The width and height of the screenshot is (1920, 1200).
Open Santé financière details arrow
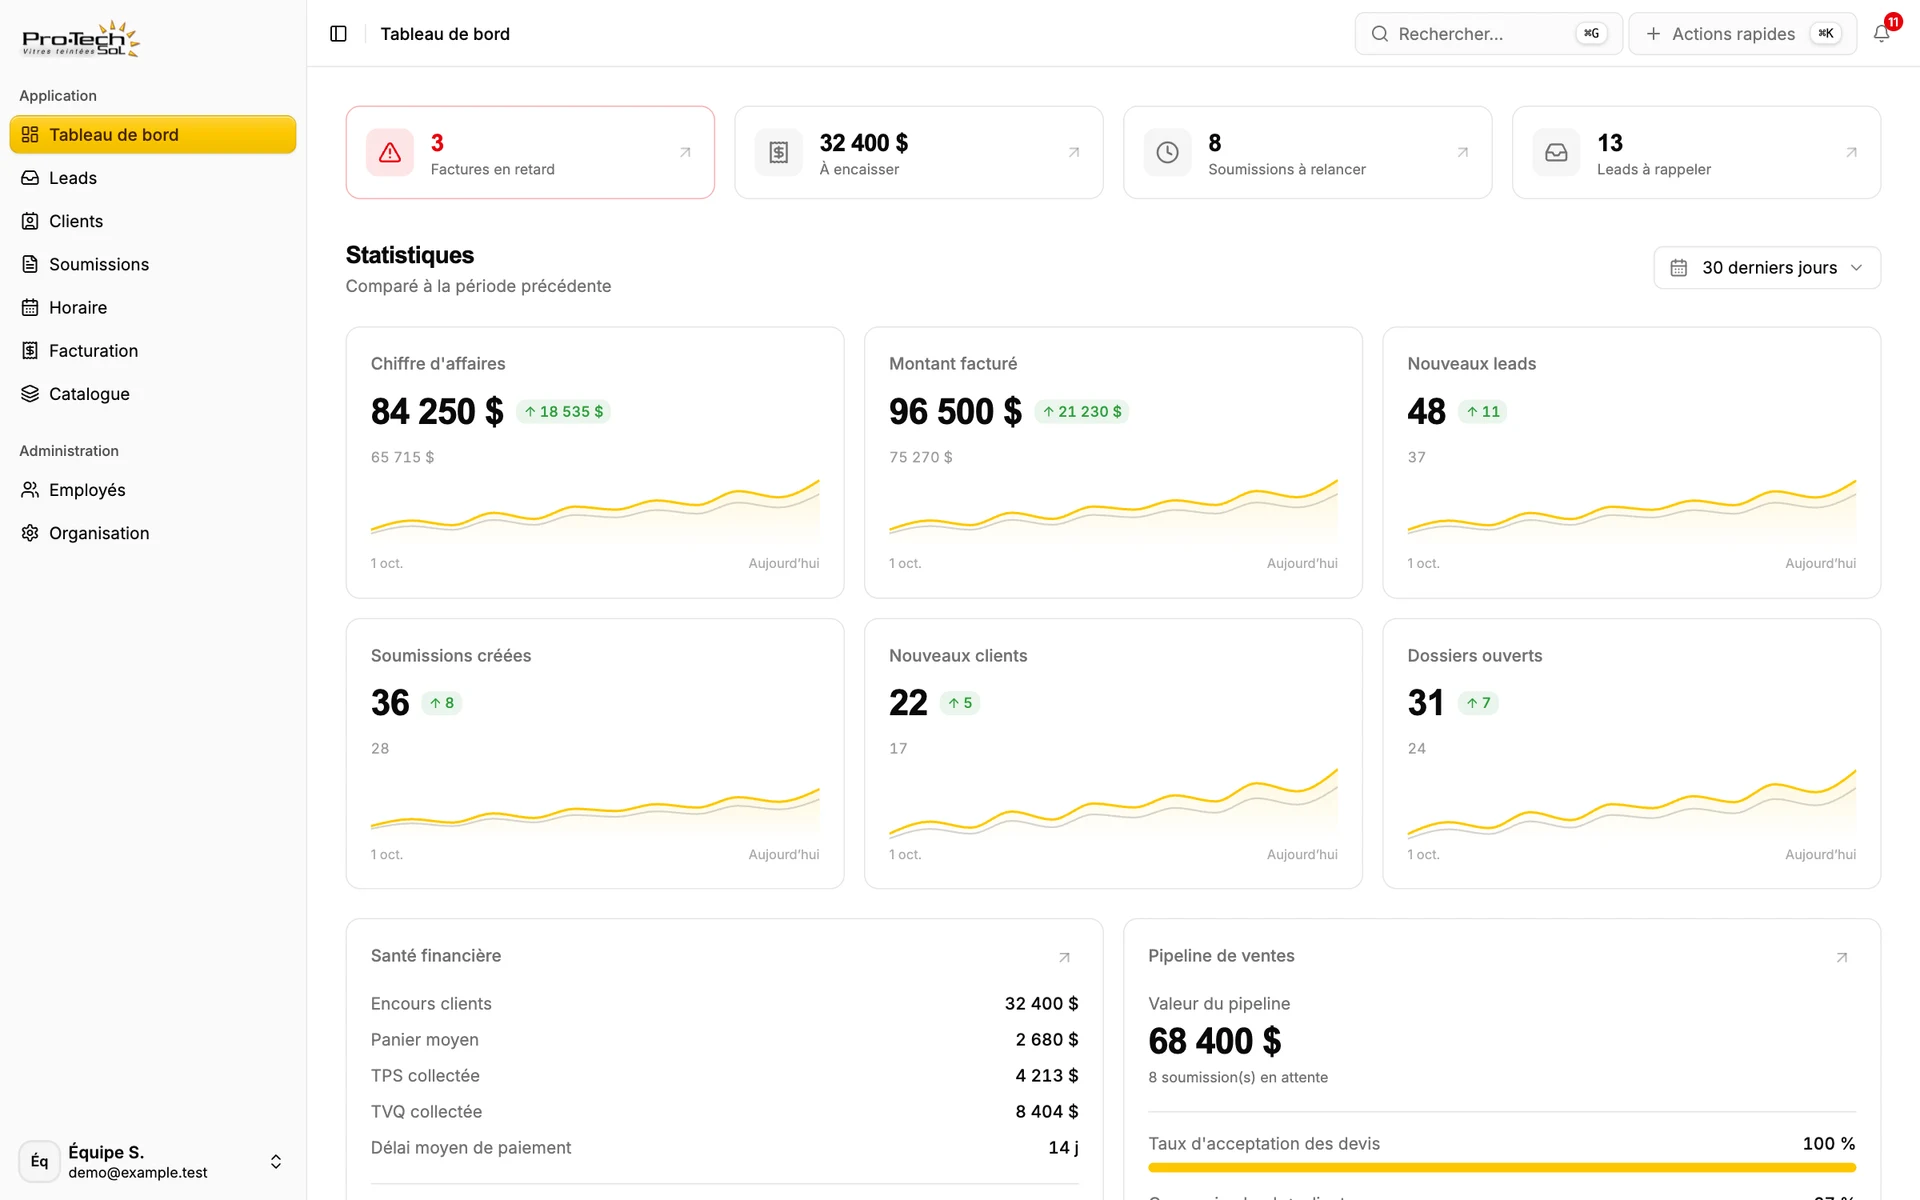point(1065,957)
